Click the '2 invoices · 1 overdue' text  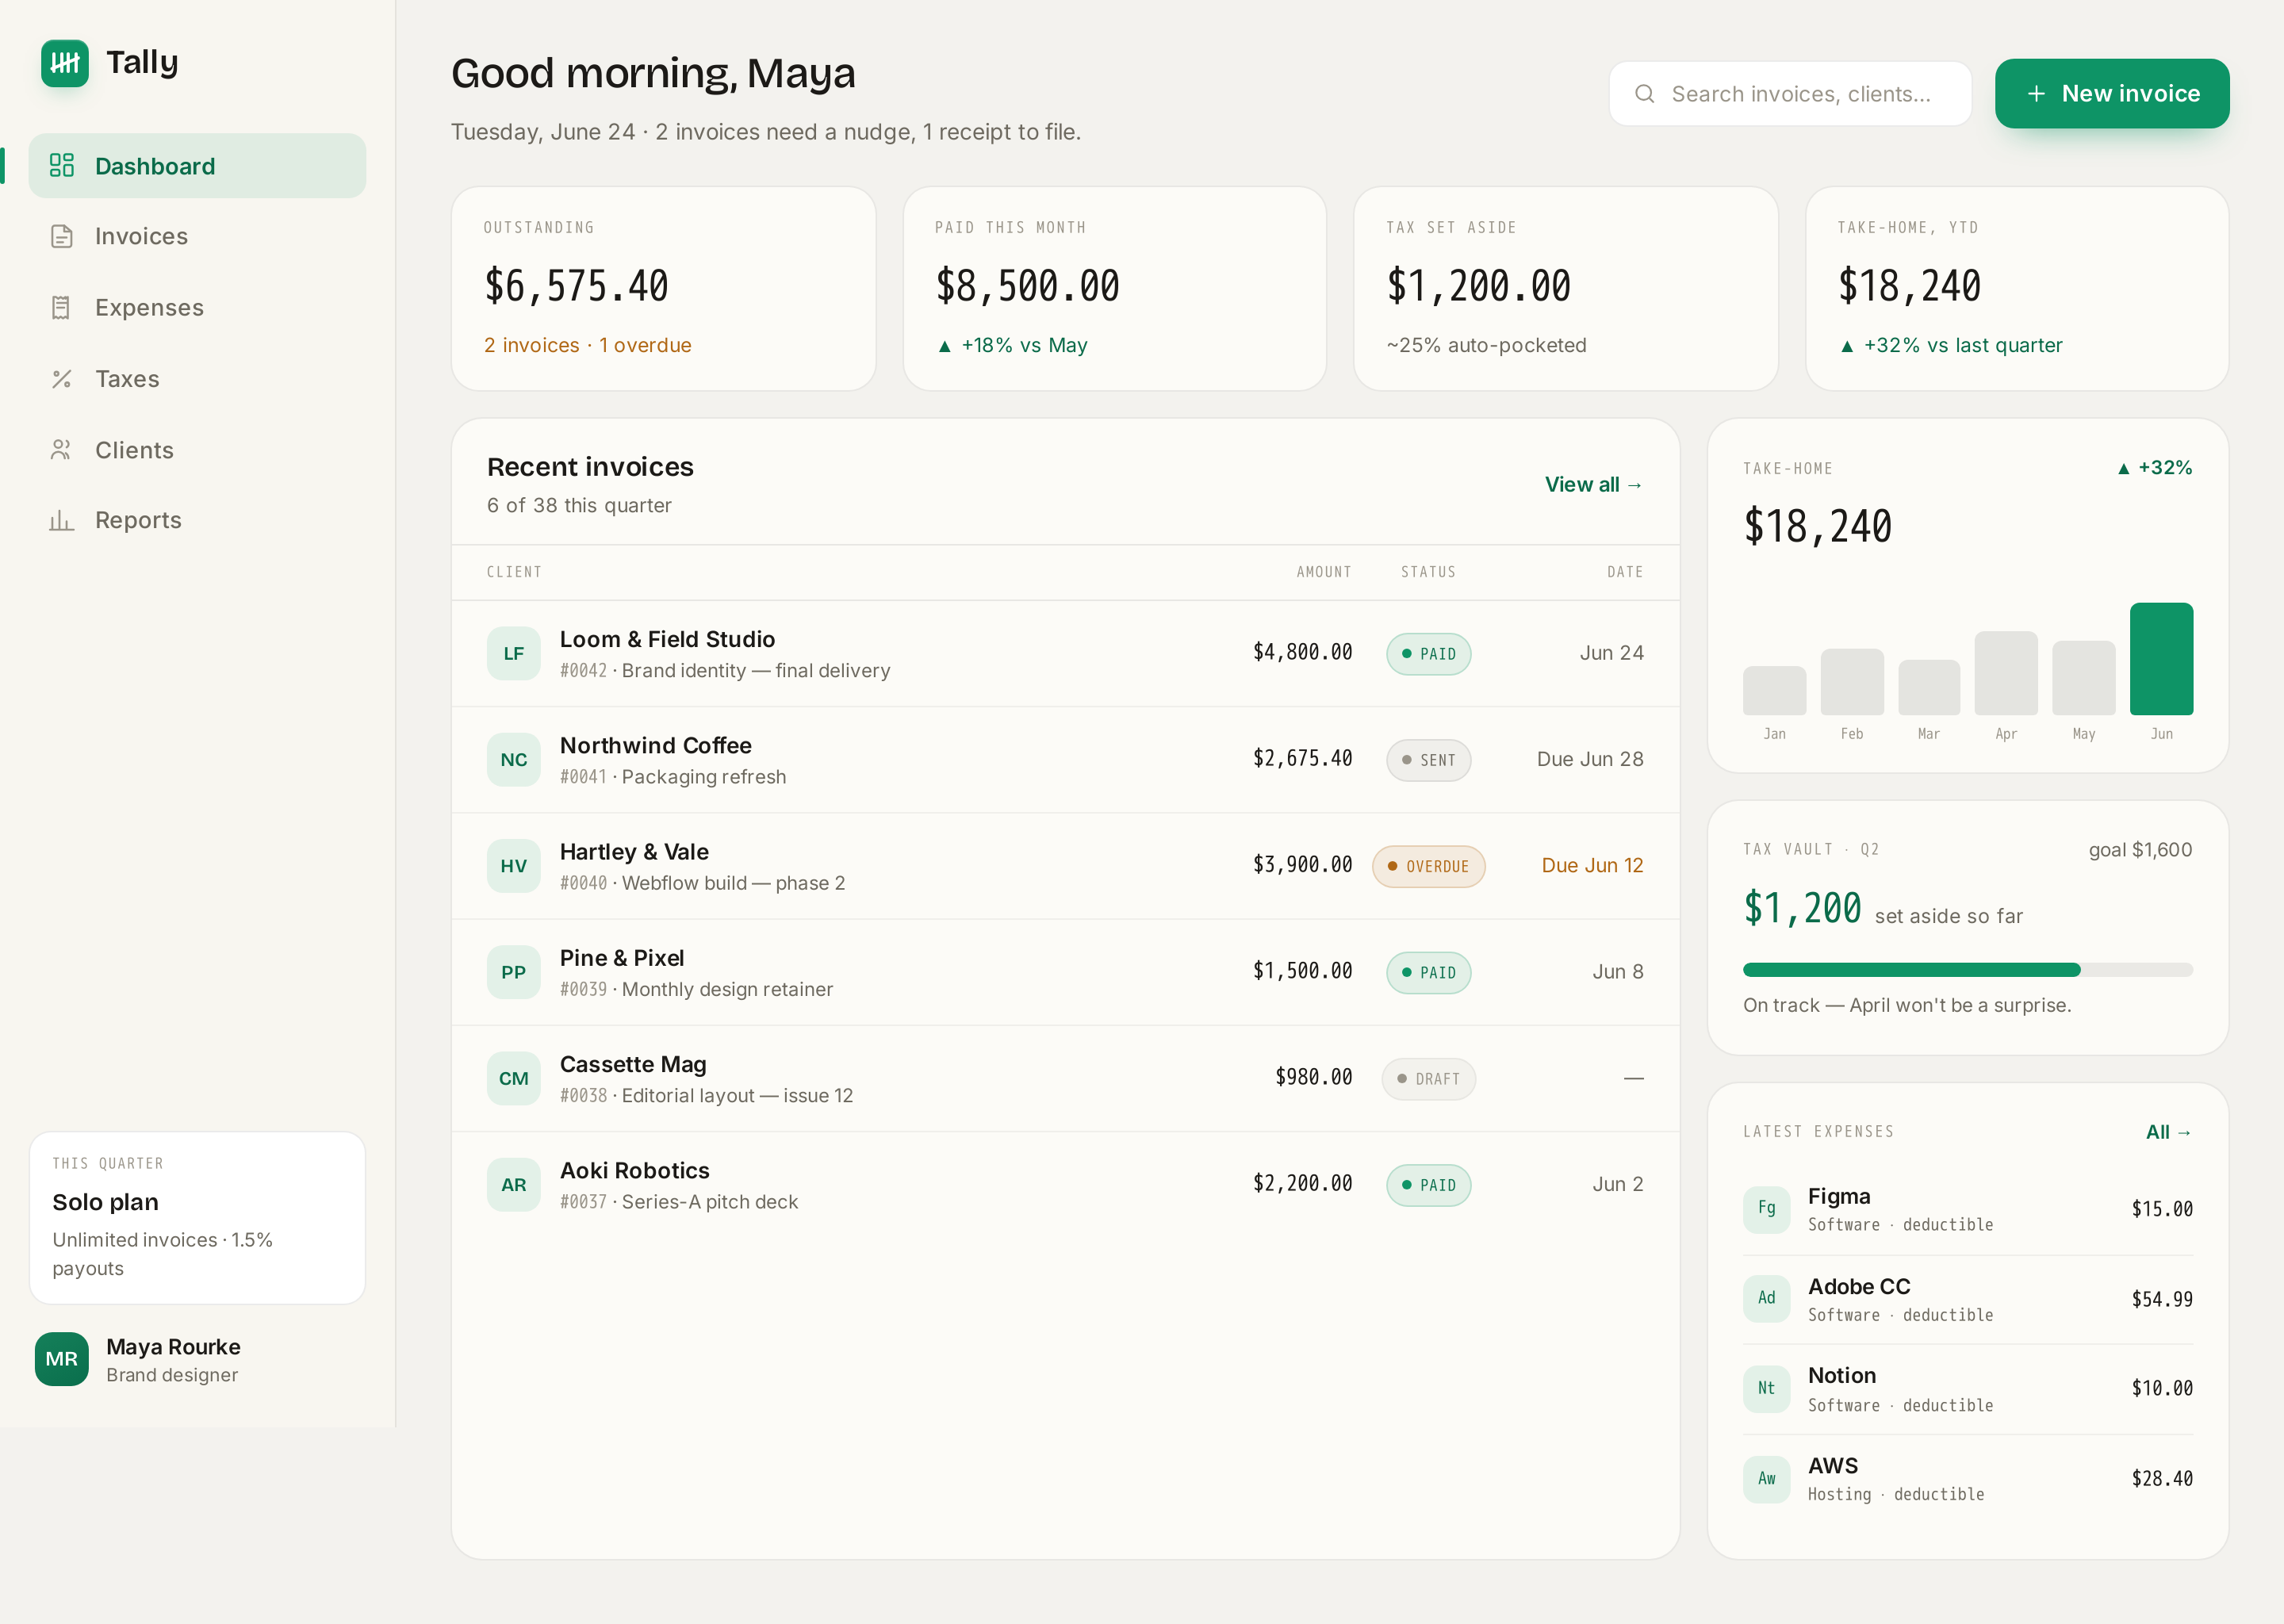(588, 345)
